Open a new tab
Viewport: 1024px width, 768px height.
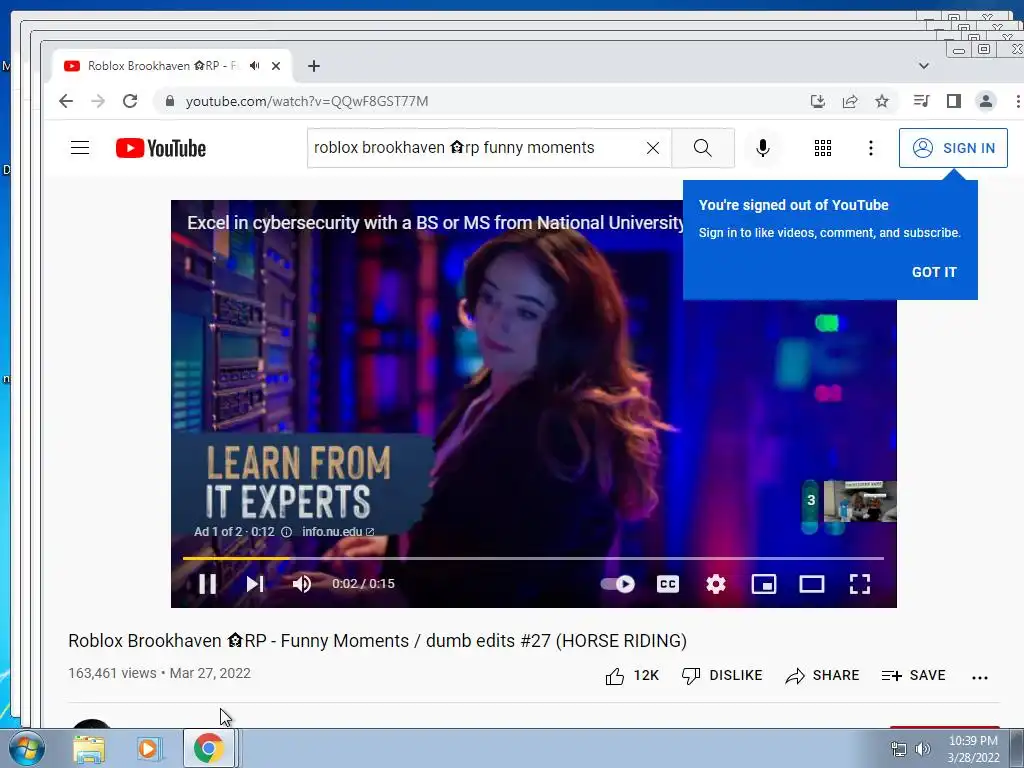click(x=314, y=66)
